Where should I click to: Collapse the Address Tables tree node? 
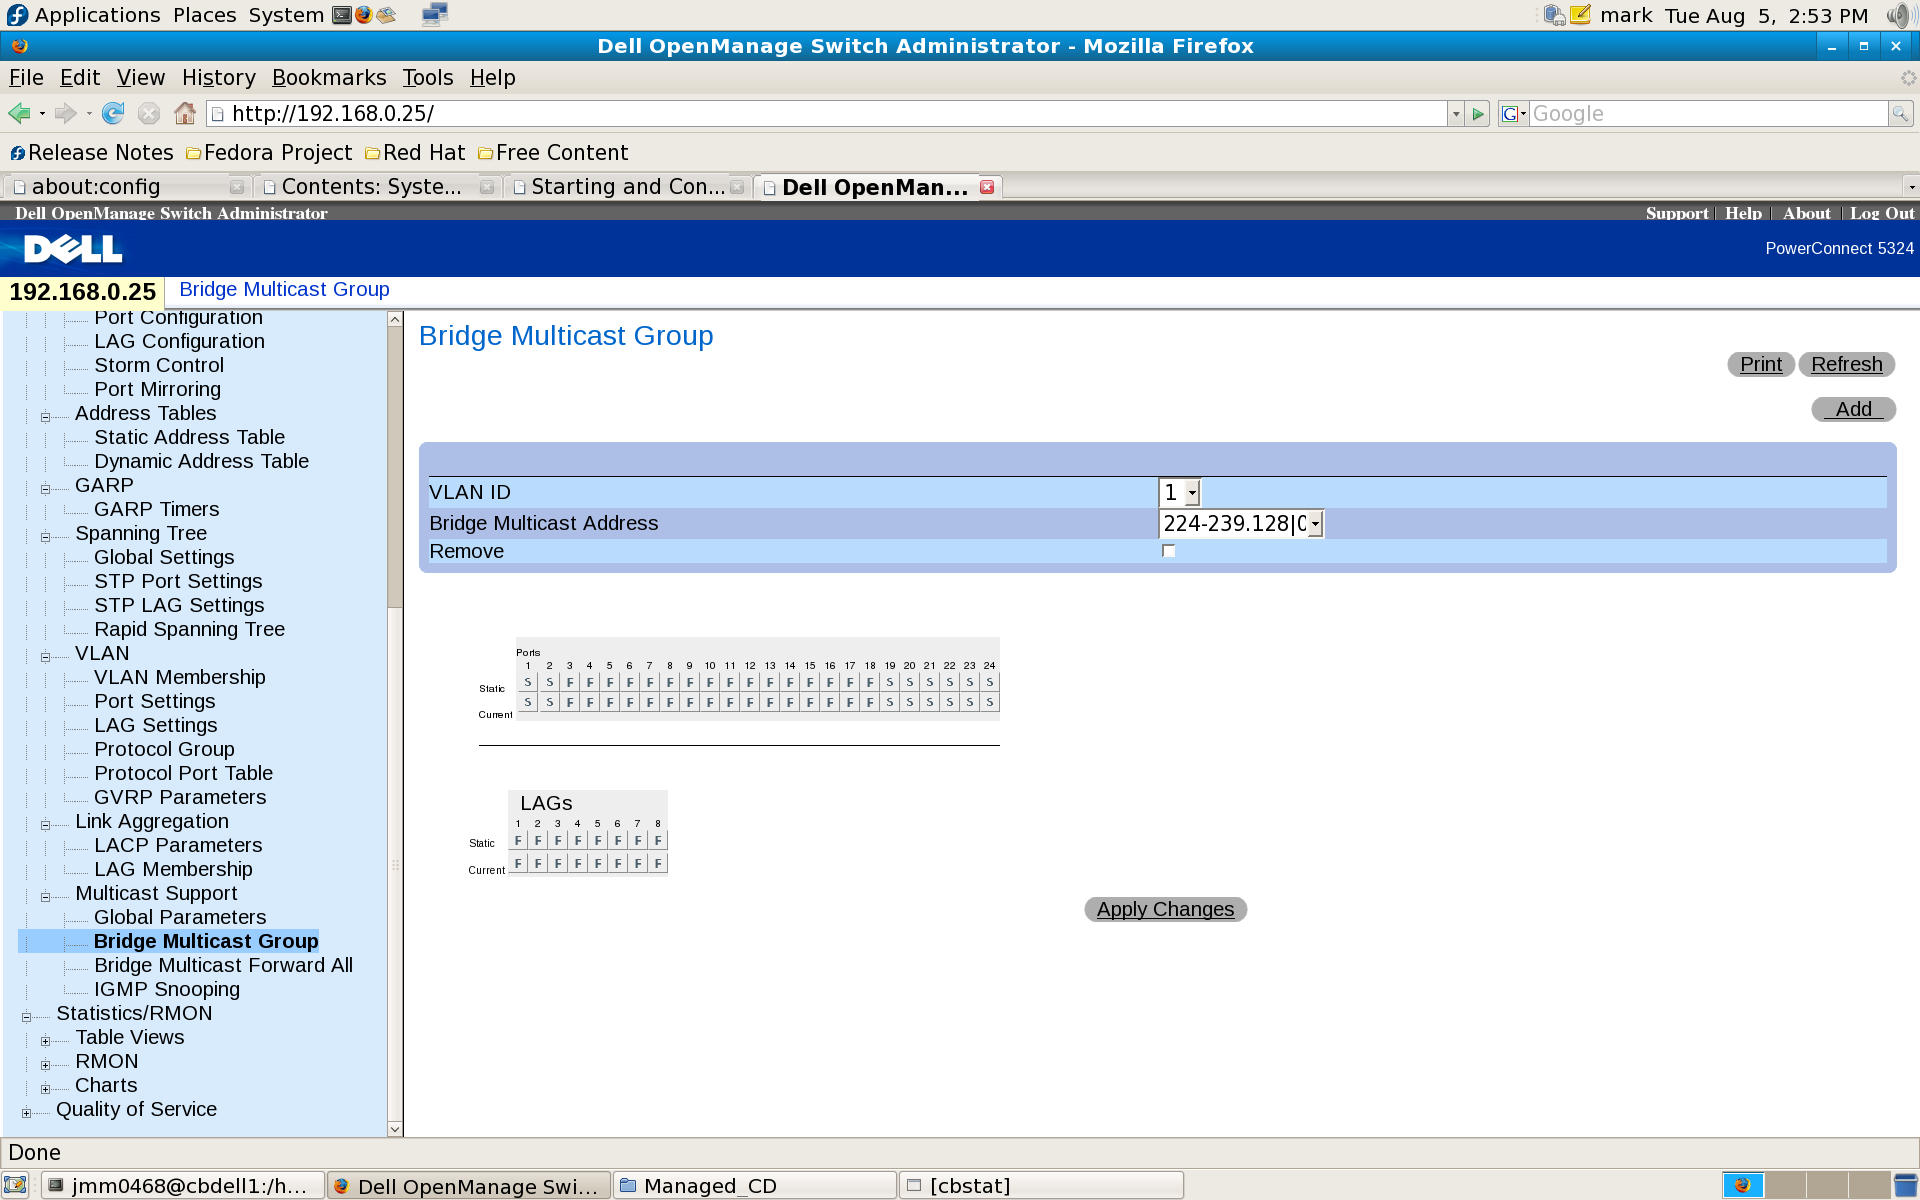pyautogui.click(x=45, y=417)
